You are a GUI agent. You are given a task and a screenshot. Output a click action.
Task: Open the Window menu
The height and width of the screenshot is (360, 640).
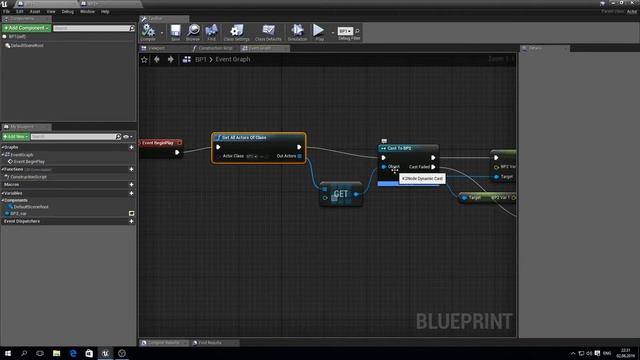pyautogui.click(x=87, y=11)
